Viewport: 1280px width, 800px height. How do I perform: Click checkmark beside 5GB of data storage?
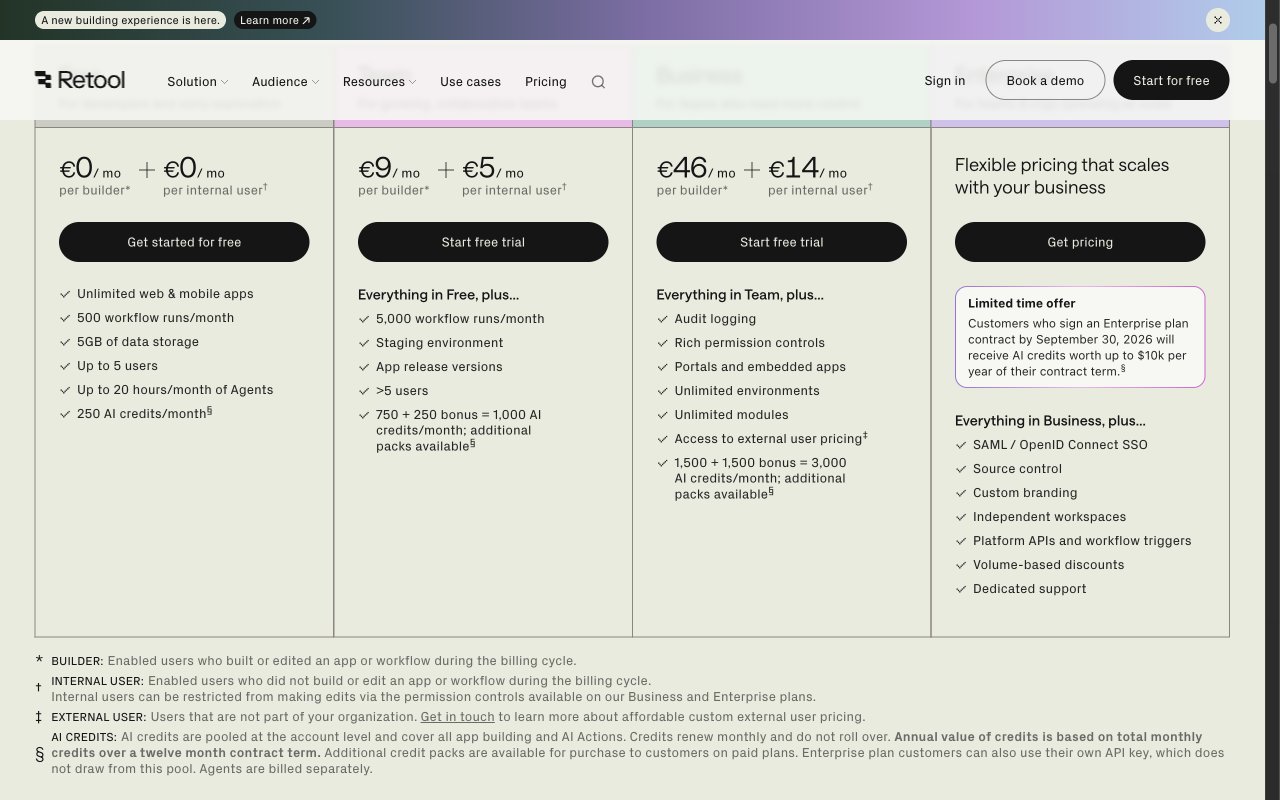click(65, 342)
